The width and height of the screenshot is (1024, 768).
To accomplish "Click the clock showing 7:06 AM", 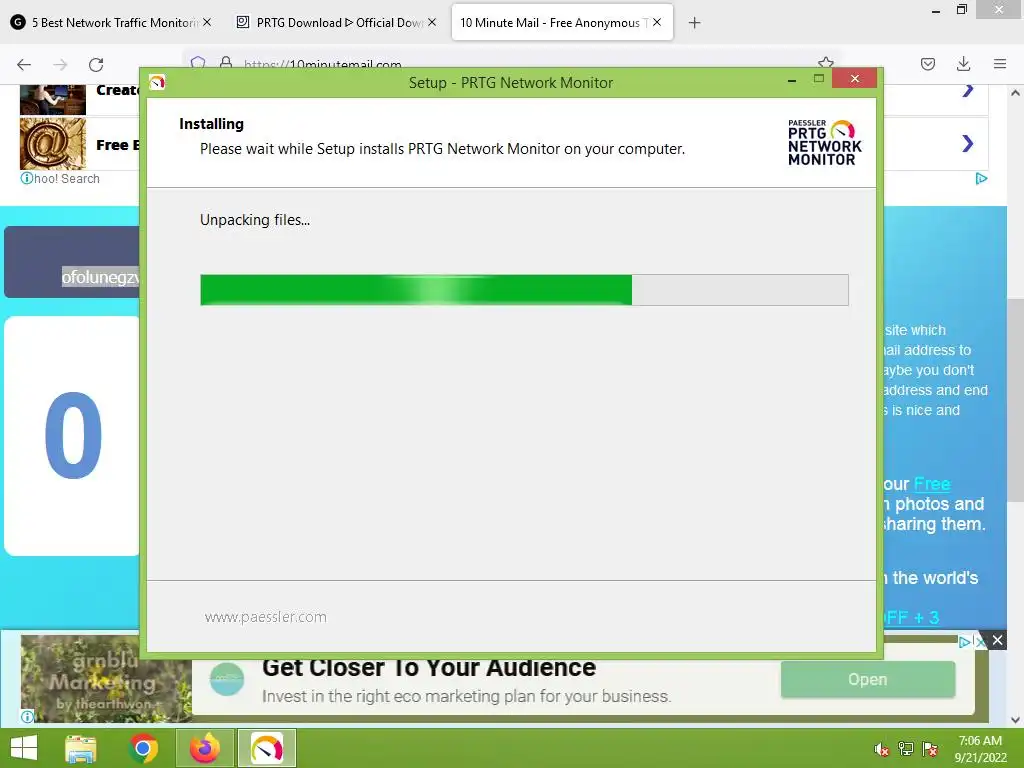I will click(x=980, y=741).
